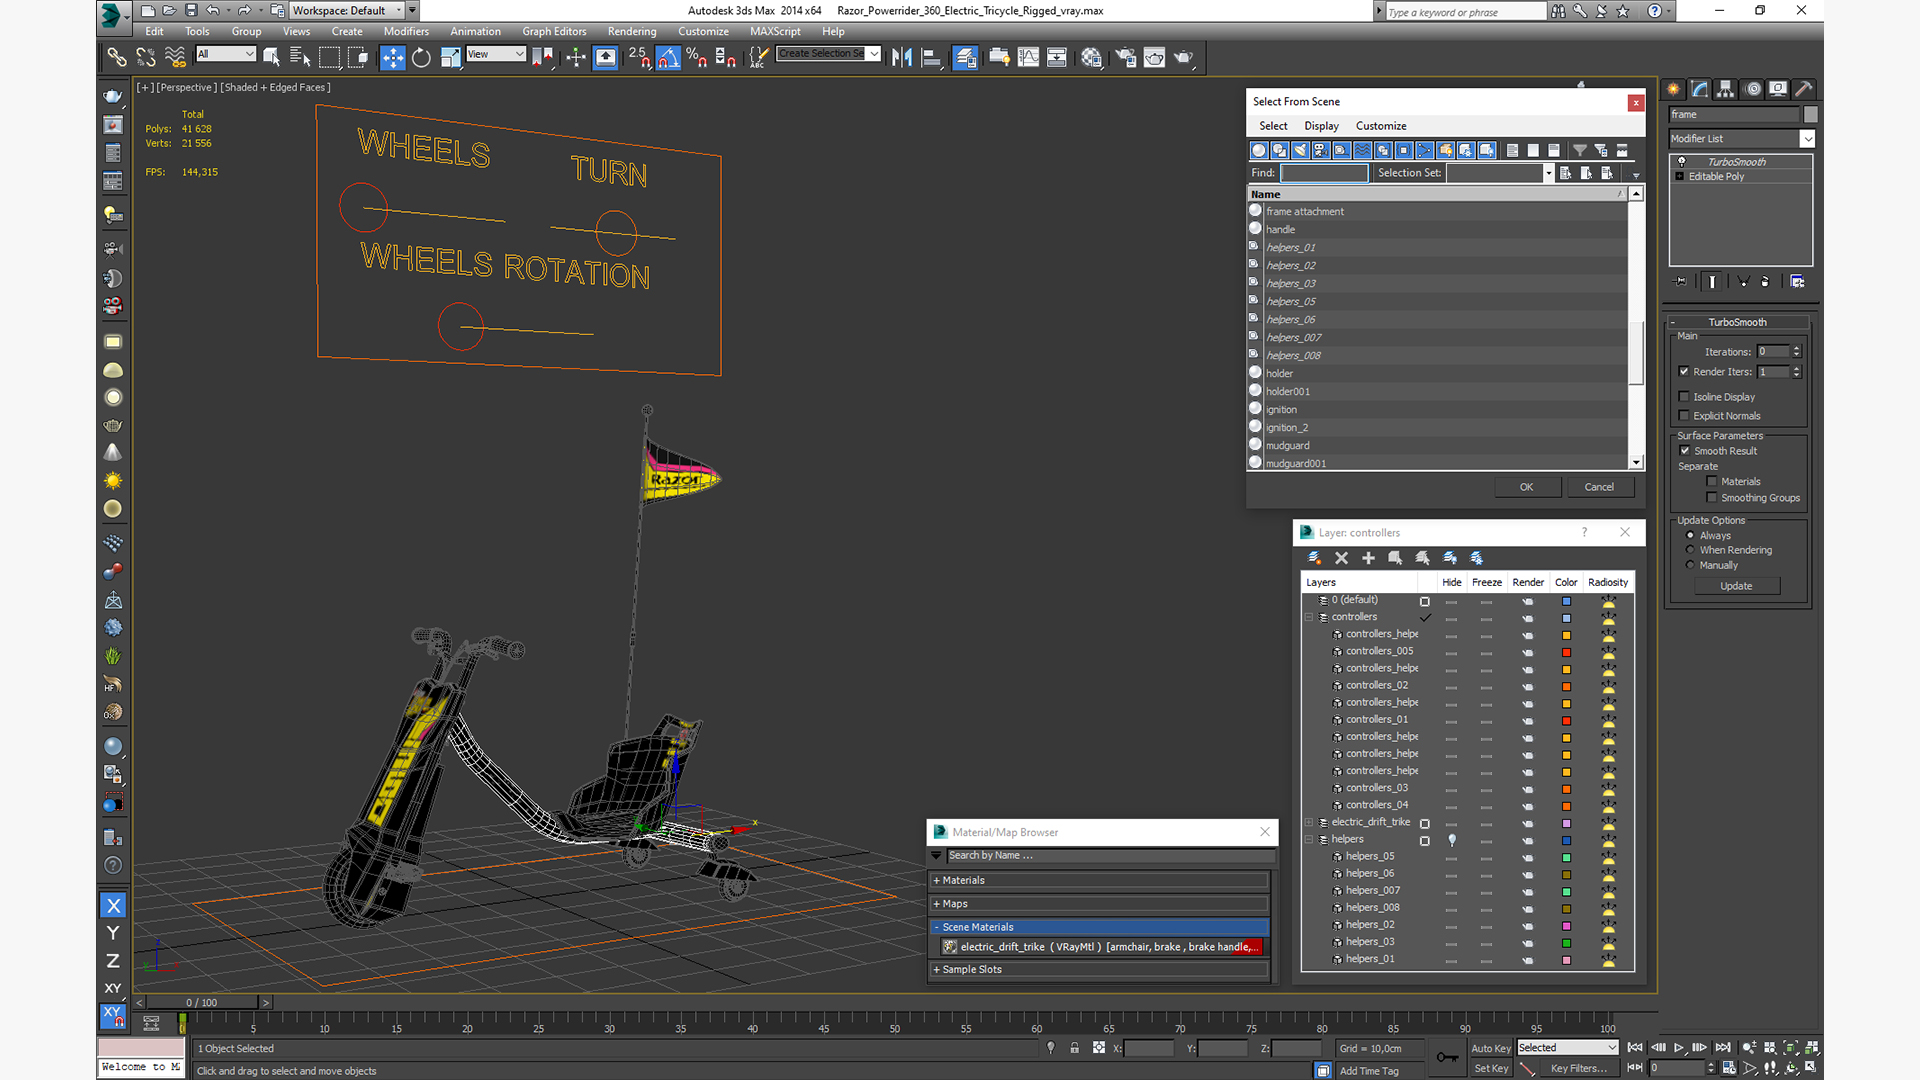Toggle Display Lights filter in Select From Scene
1920x1080 pixels.
point(1300,150)
